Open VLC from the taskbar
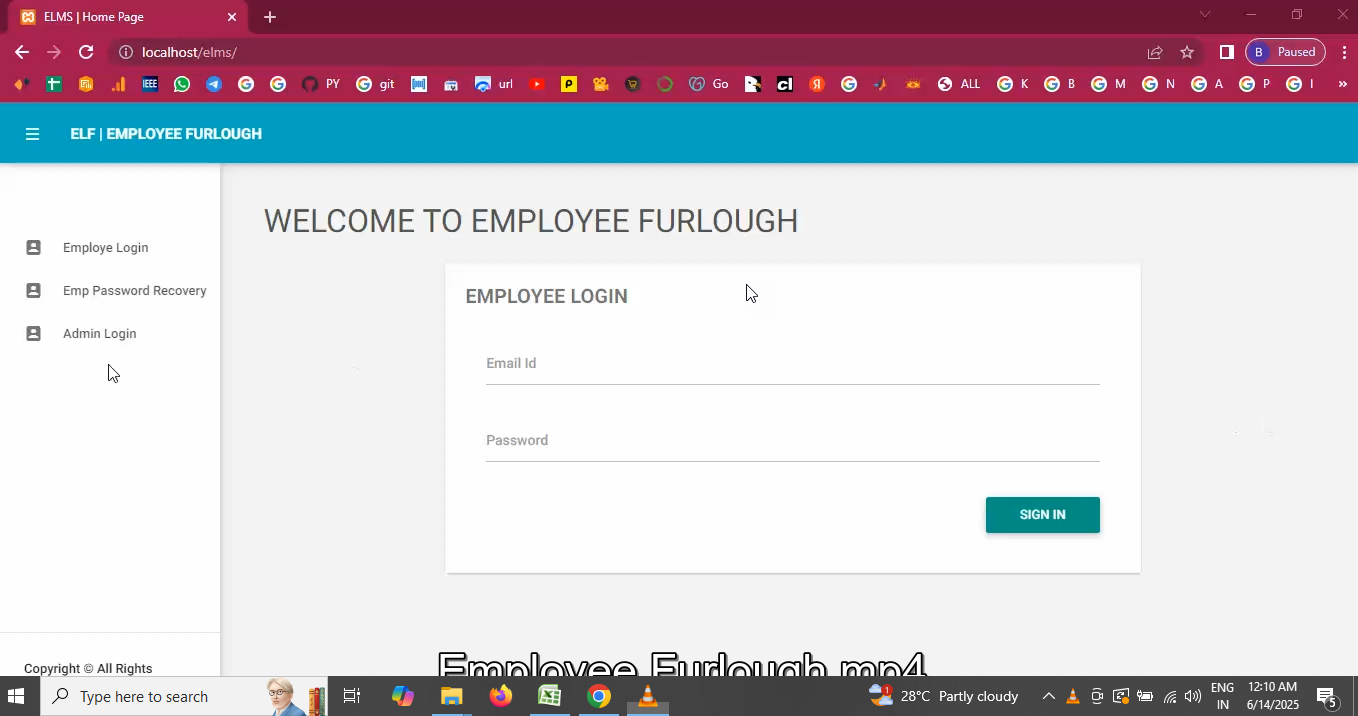The height and width of the screenshot is (716, 1358). pos(648,696)
